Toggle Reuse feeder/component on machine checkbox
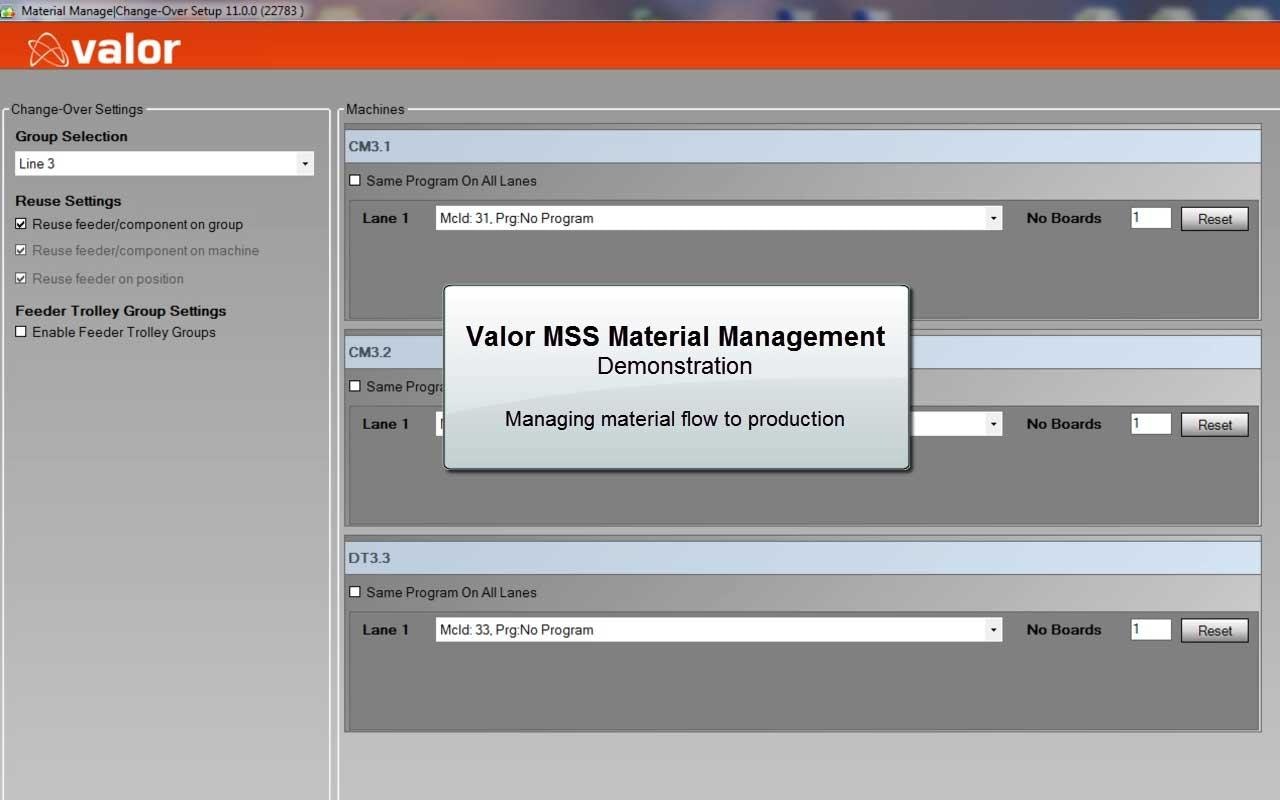Viewport: 1280px width, 800px height. 21,250
